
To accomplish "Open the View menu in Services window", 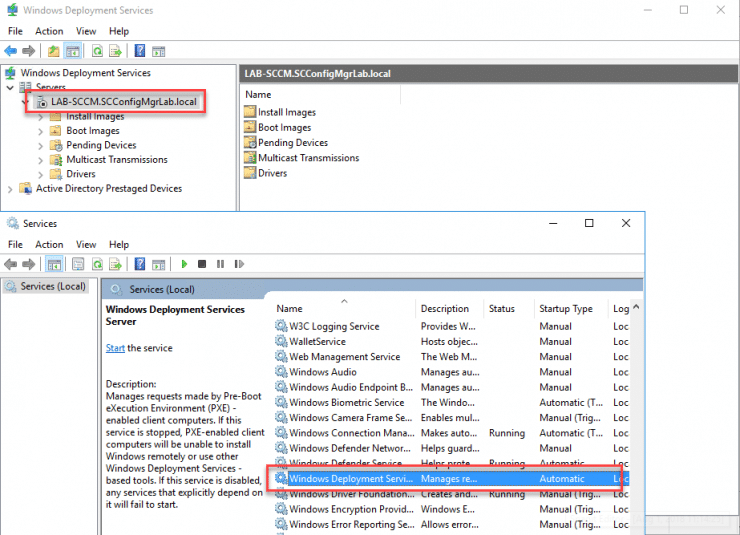I will (86, 244).
